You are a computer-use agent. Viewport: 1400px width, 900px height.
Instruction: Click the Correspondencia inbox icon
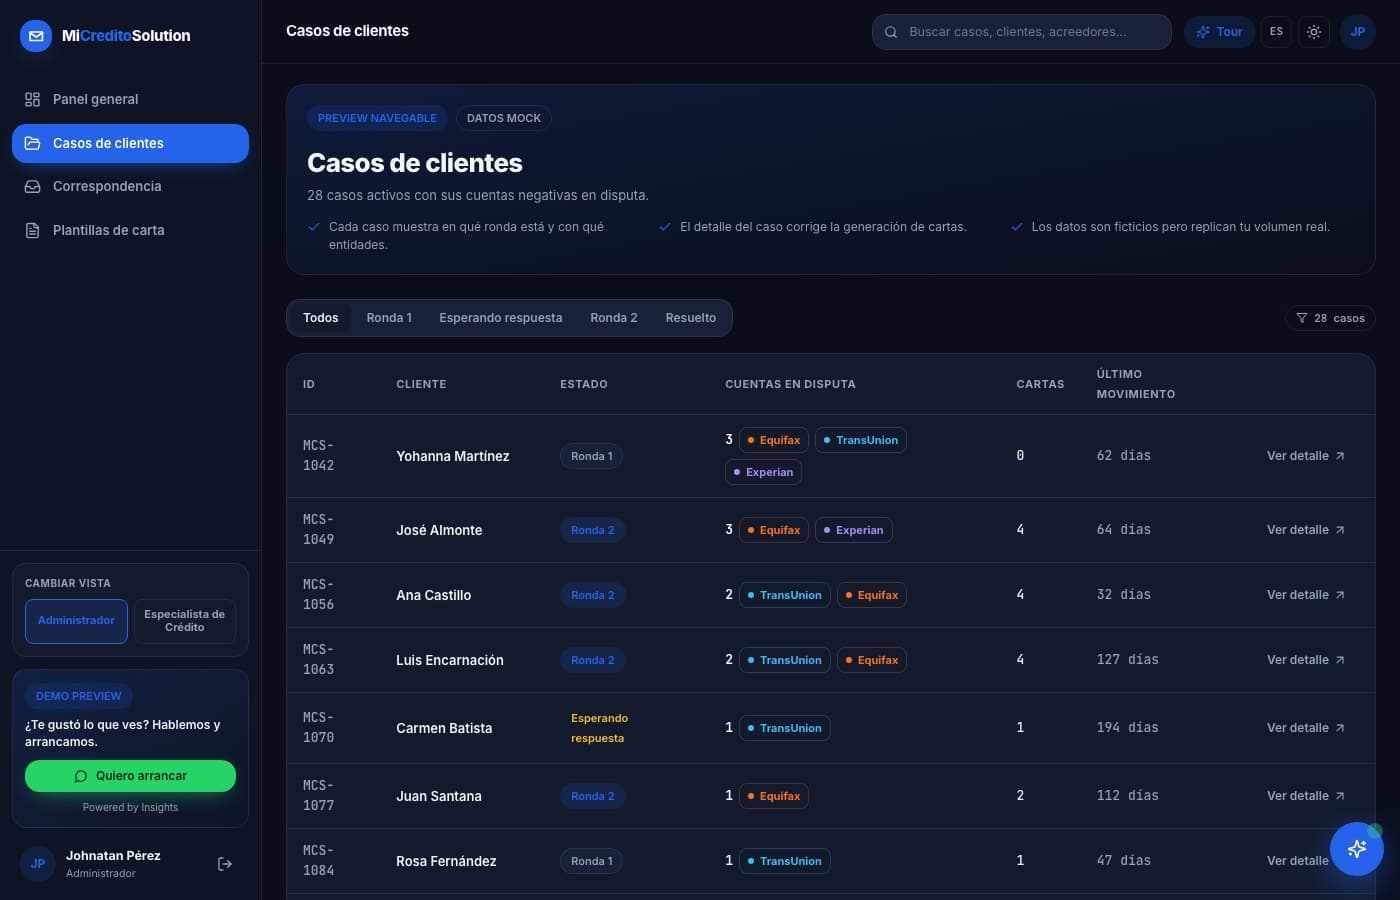[x=33, y=186]
